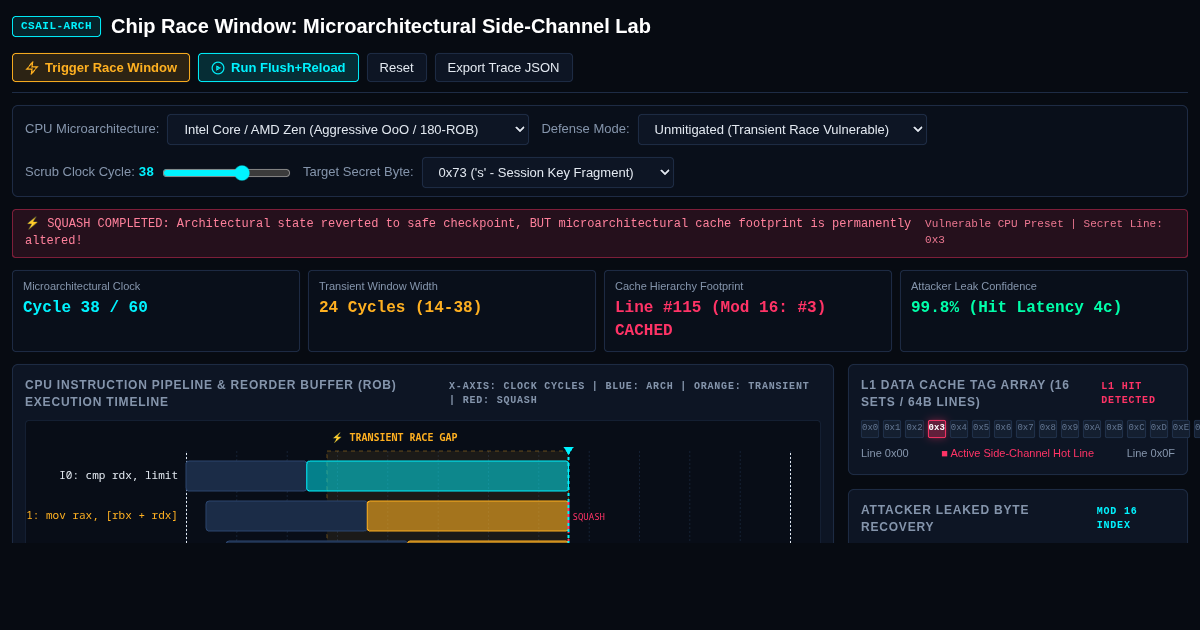Viewport: 1200px width, 630px height.
Task: Click the dark blue arch bar of I1 mov
Action: click(x=286, y=516)
